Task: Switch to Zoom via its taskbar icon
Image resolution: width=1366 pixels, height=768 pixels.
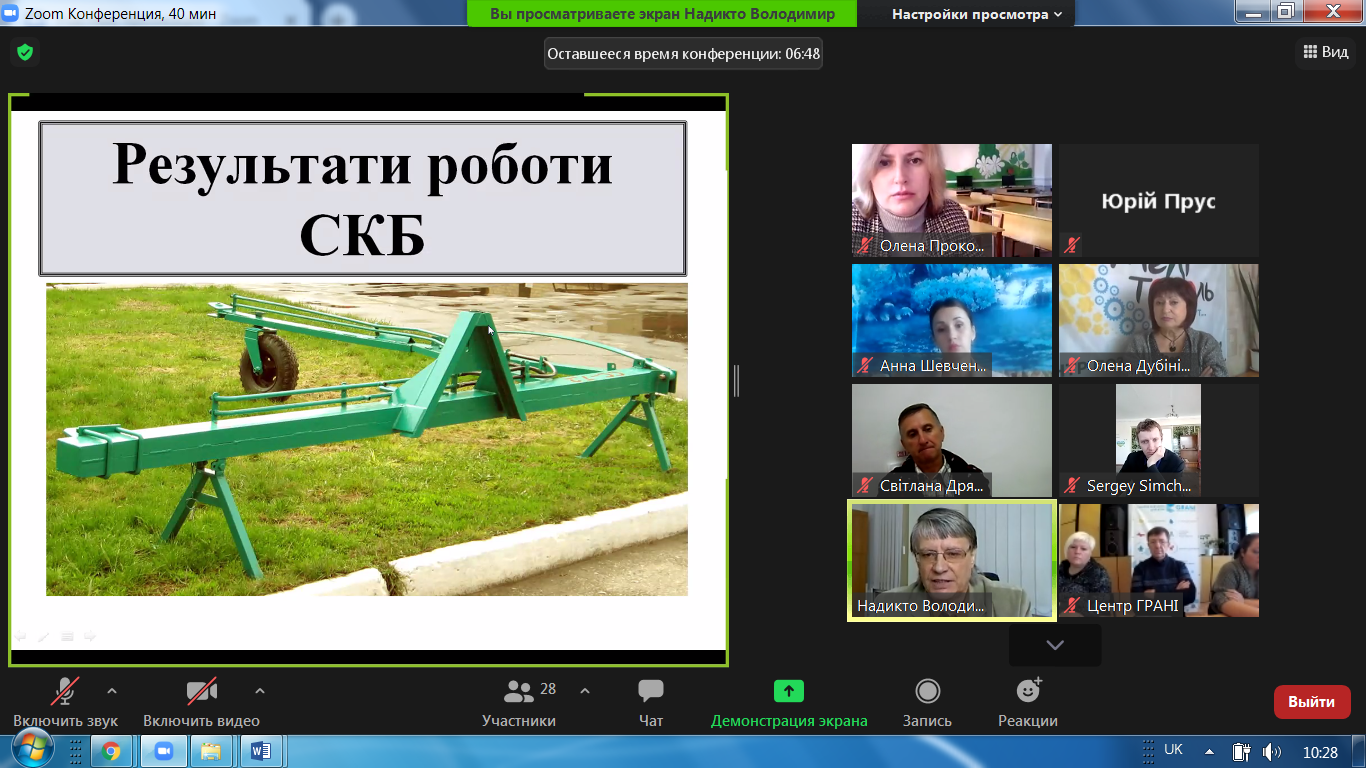Action: [162, 751]
